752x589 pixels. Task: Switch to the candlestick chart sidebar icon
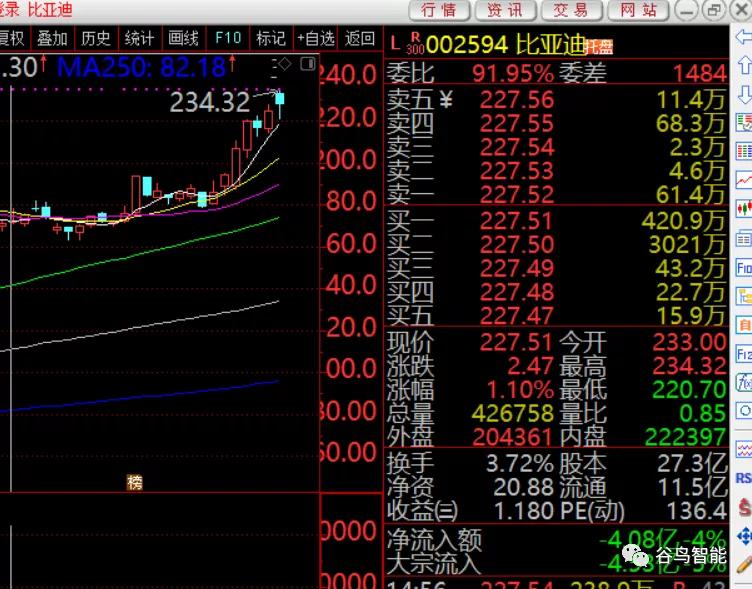tap(744, 209)
